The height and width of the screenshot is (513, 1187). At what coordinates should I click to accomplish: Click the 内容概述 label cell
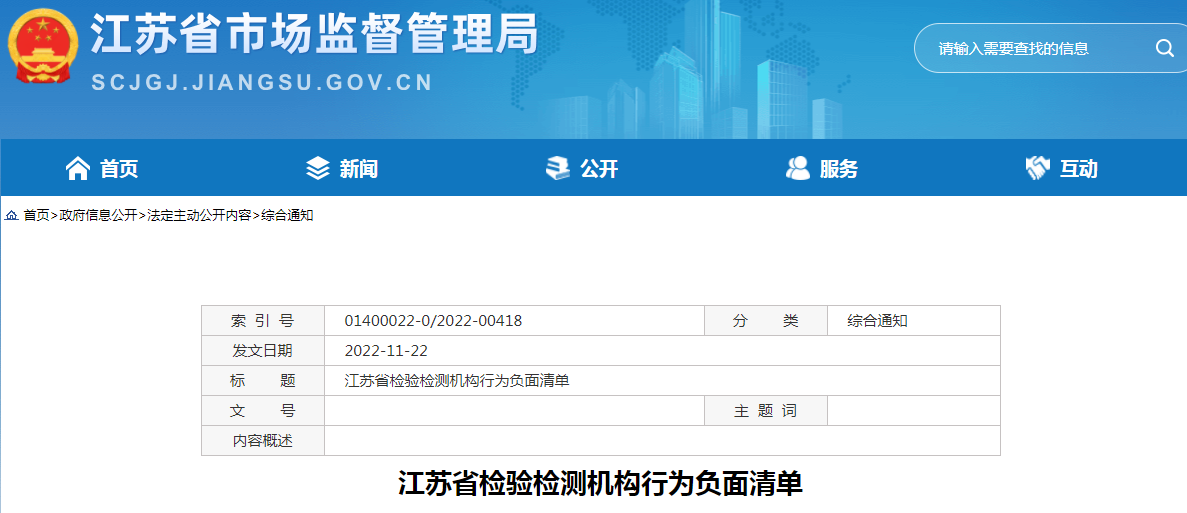click(263, 441)
